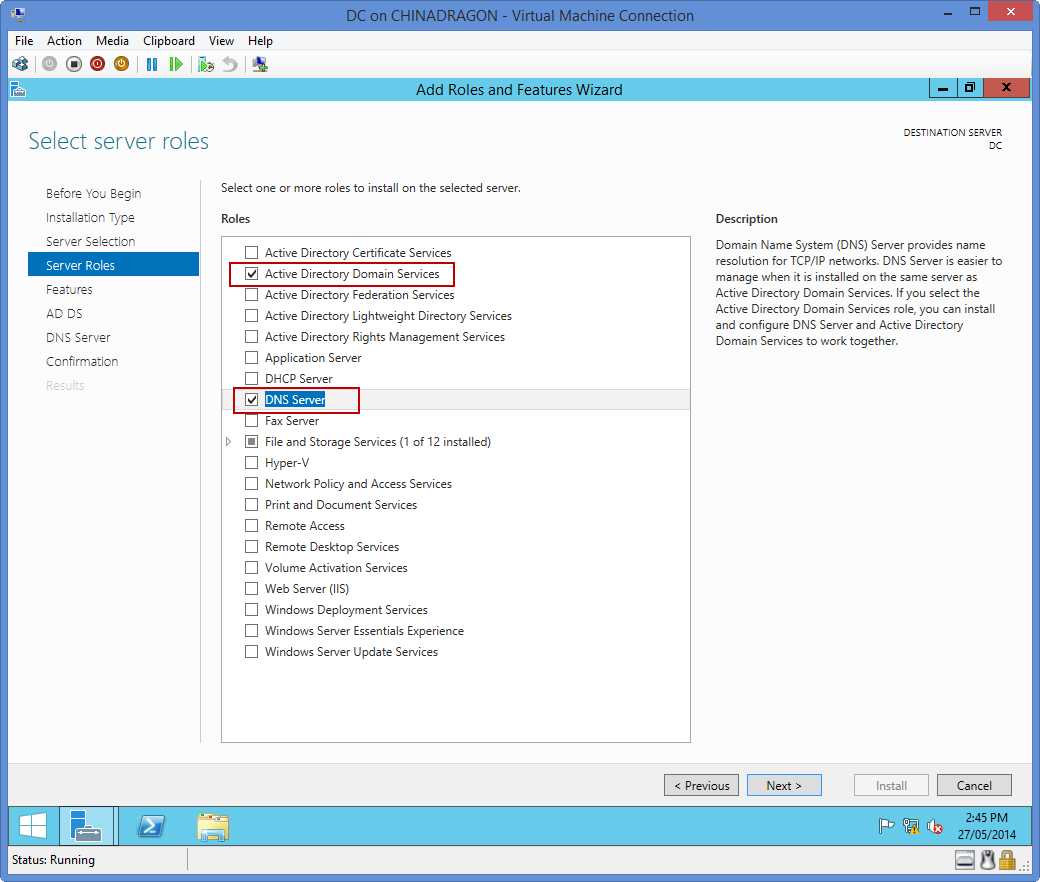Screen dimensions: 1040x882
Task: Save VM state with the orange power icon
Action: [121, 64]
